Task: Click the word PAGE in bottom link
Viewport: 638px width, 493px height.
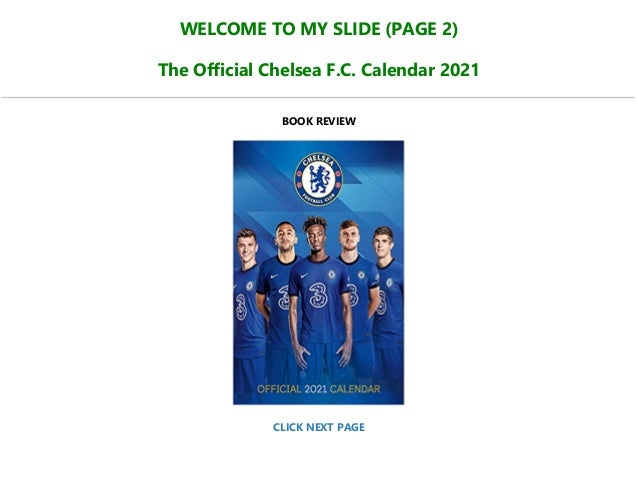Action: click(x=351, y=427)
